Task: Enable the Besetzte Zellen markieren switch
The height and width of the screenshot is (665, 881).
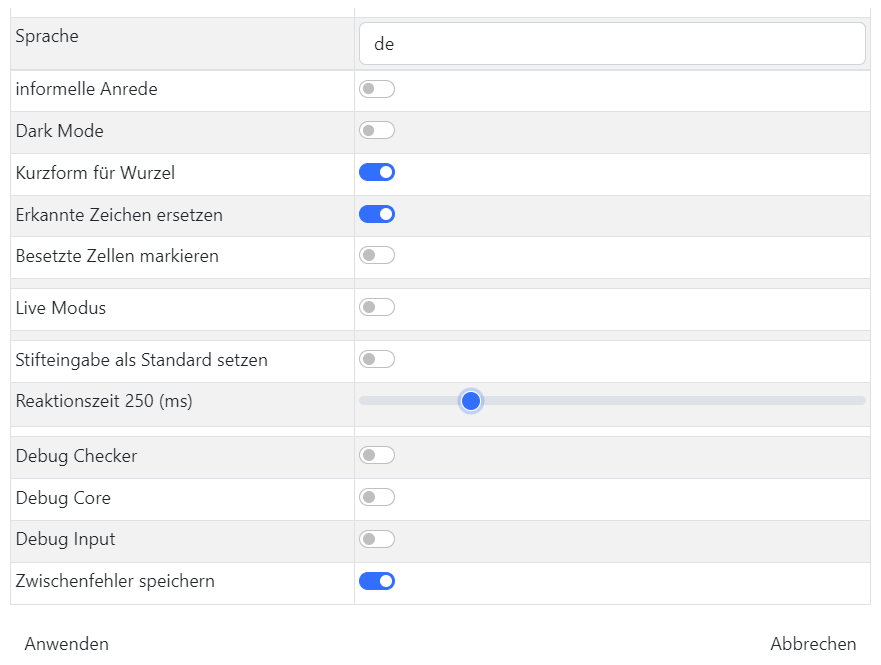Action: pos(377,256)
